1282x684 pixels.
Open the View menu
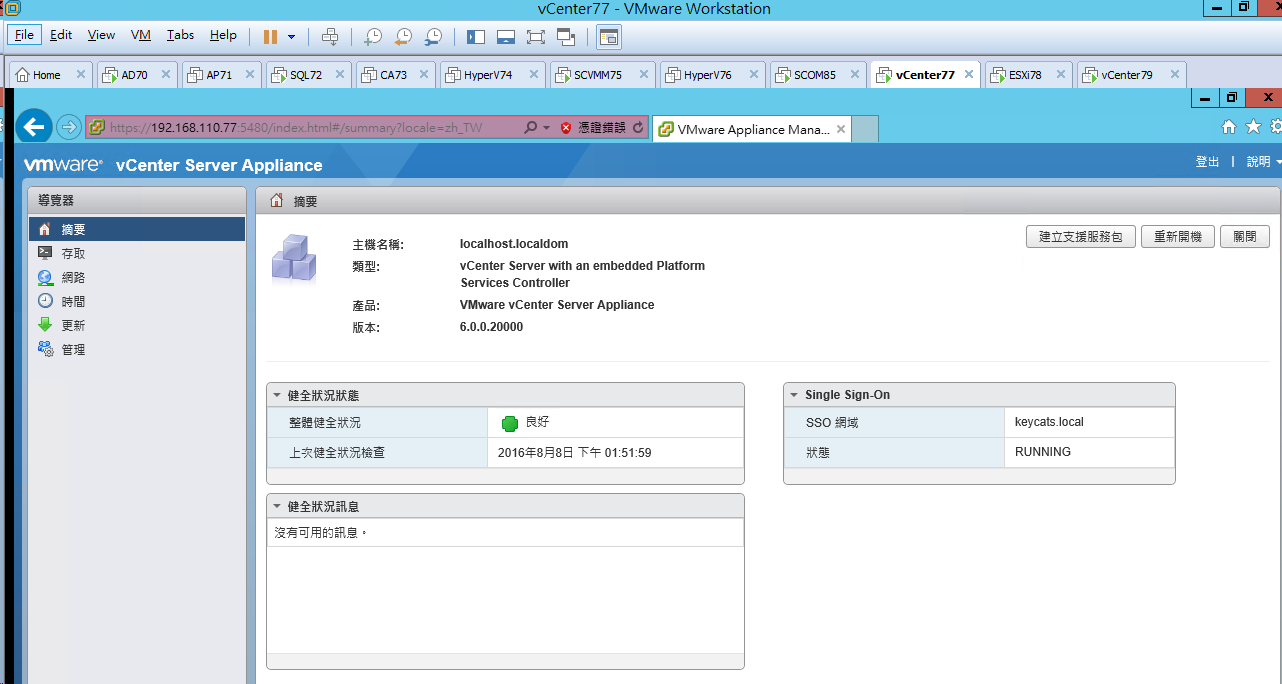click(x=101, y=35)
